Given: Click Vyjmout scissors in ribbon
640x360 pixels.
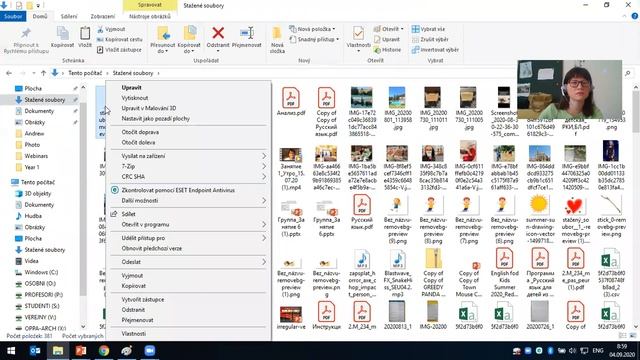Looking at the screenshot, I should [x=111, y=29].
